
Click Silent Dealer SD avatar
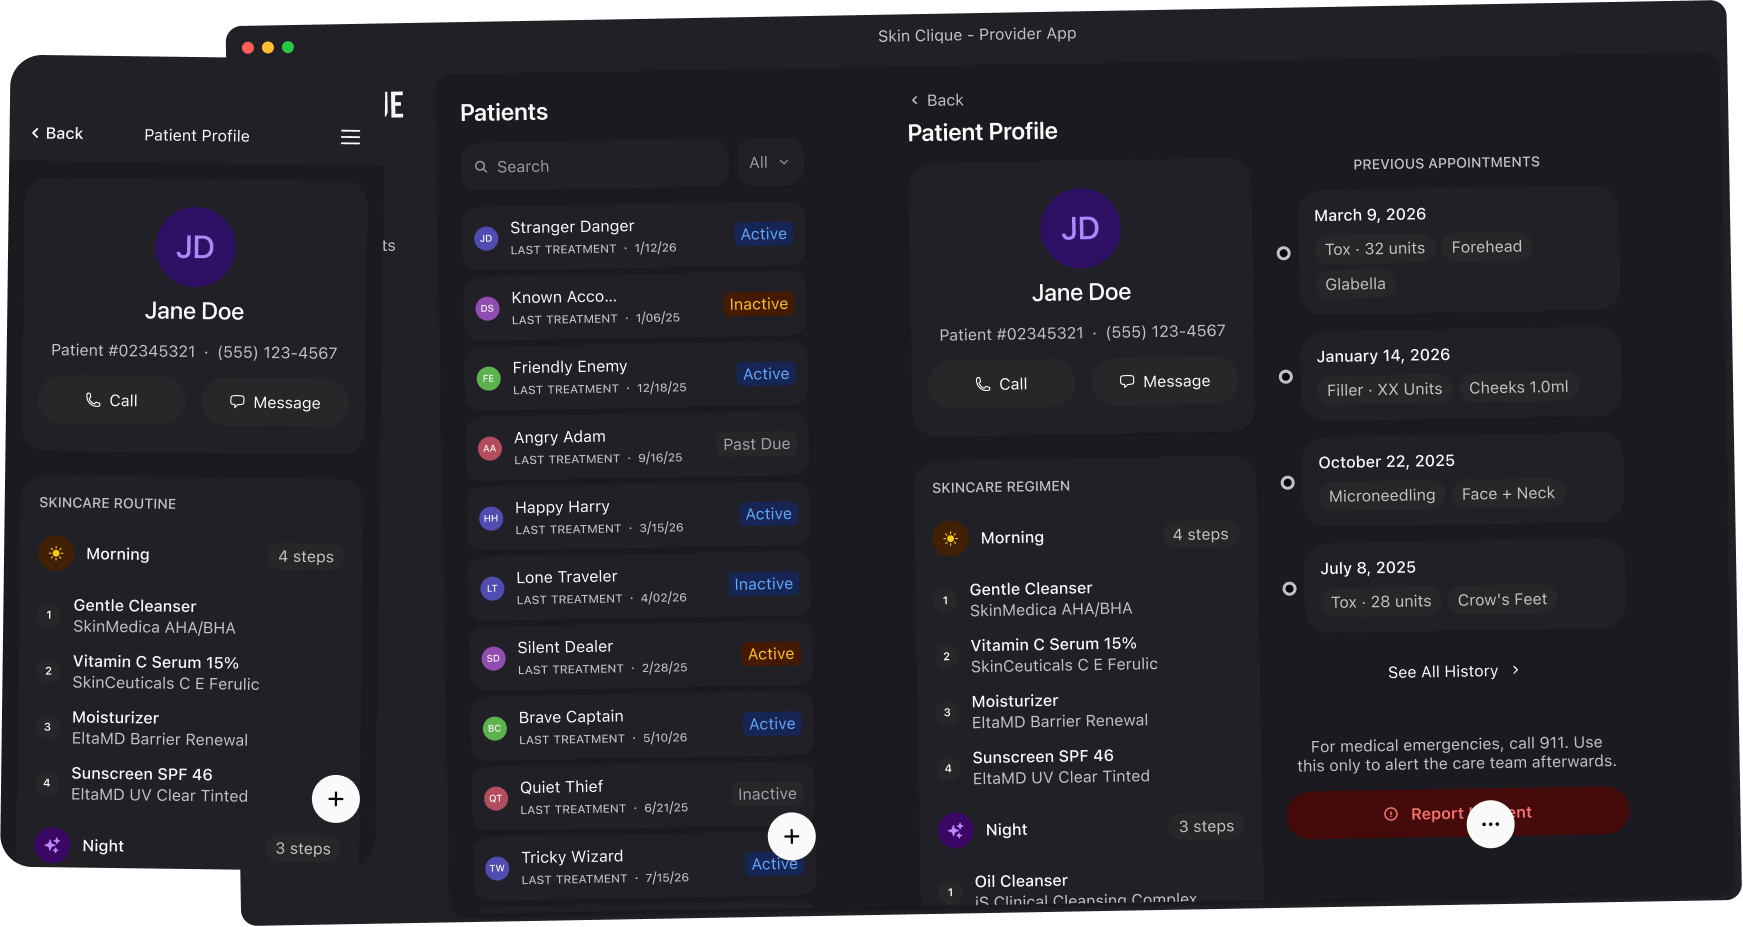(493, 658)
